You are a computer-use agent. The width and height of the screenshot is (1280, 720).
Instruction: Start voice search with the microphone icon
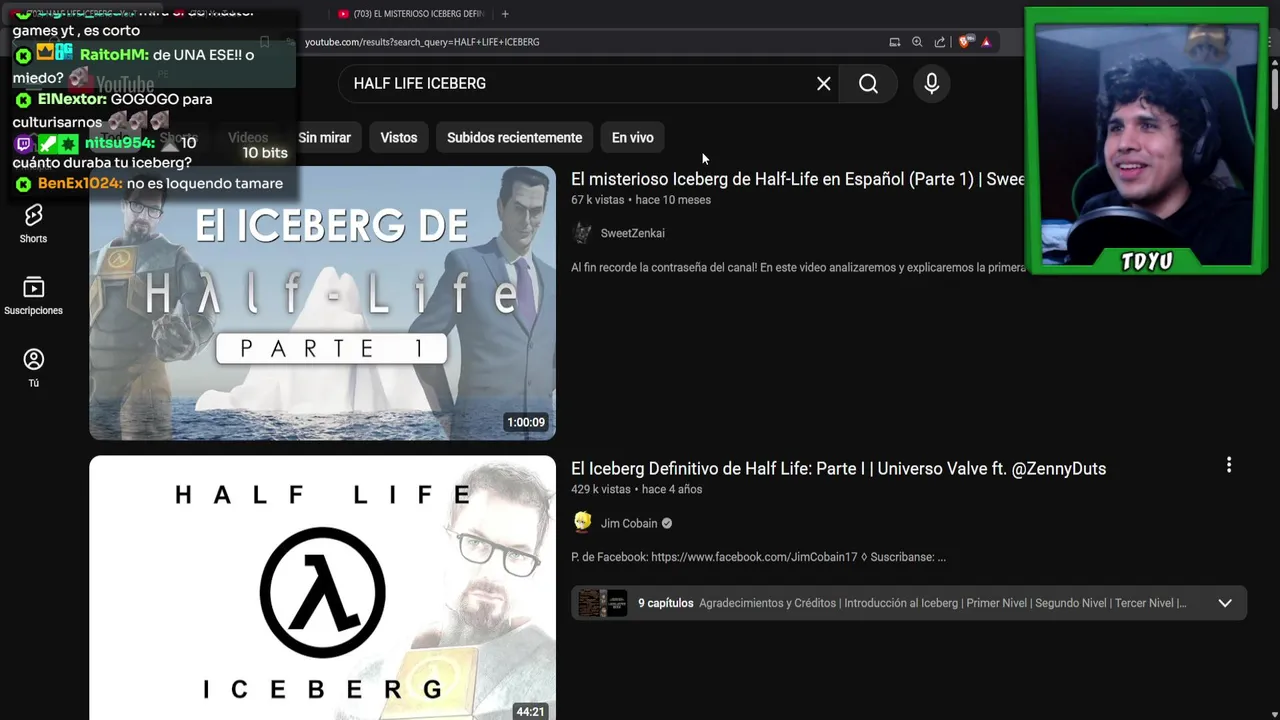click(931, 84)
